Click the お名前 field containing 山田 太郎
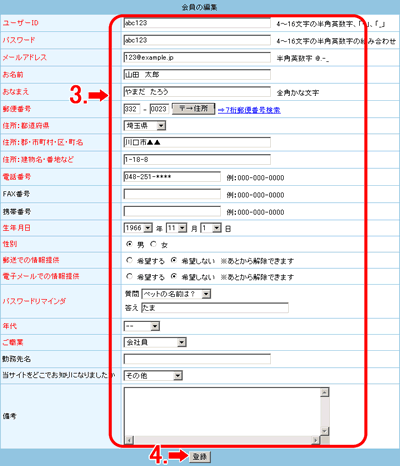Screen dimensions: 400x466 tap(197, 75)
